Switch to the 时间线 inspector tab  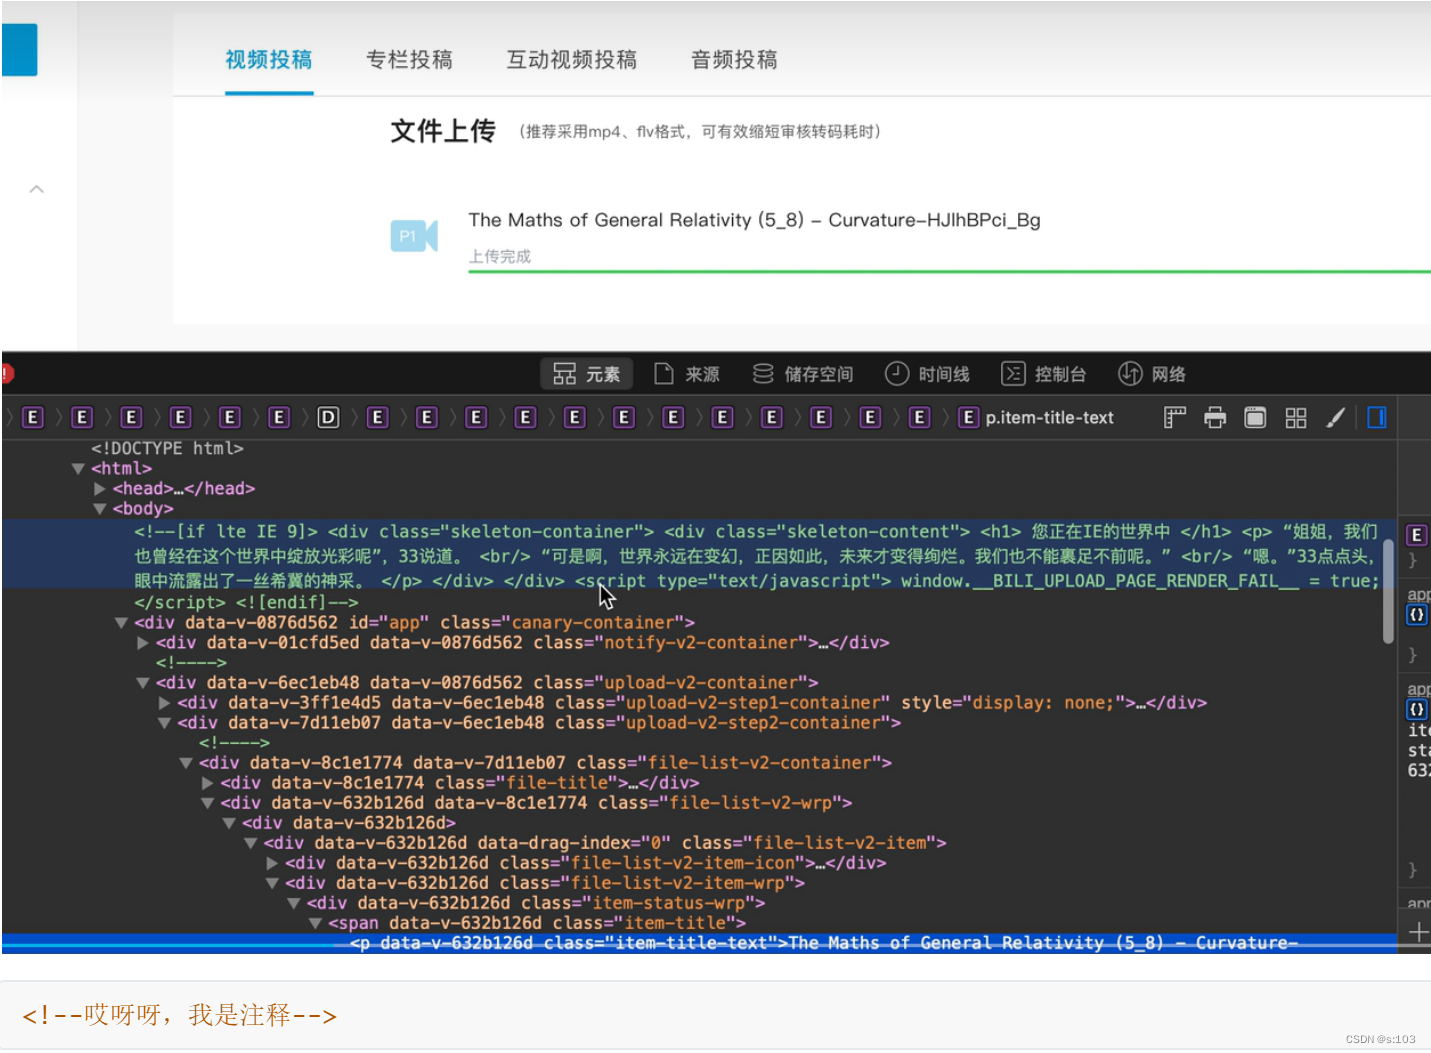pyautogui.click(x=927, y=374)
